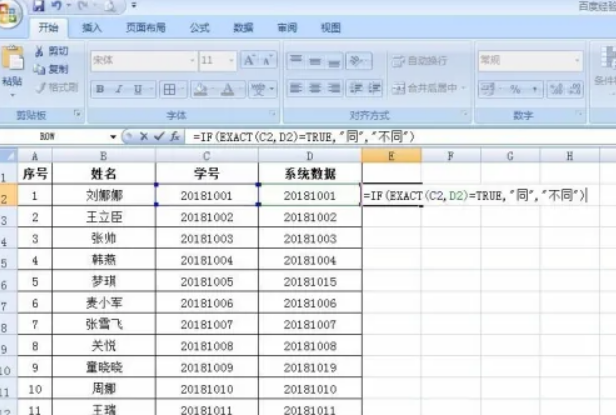Image resolution: width=616 pixels, height=415 pixels.
Task: Open the Paste options dropdown arrow
Action: [x=13, y=95]
